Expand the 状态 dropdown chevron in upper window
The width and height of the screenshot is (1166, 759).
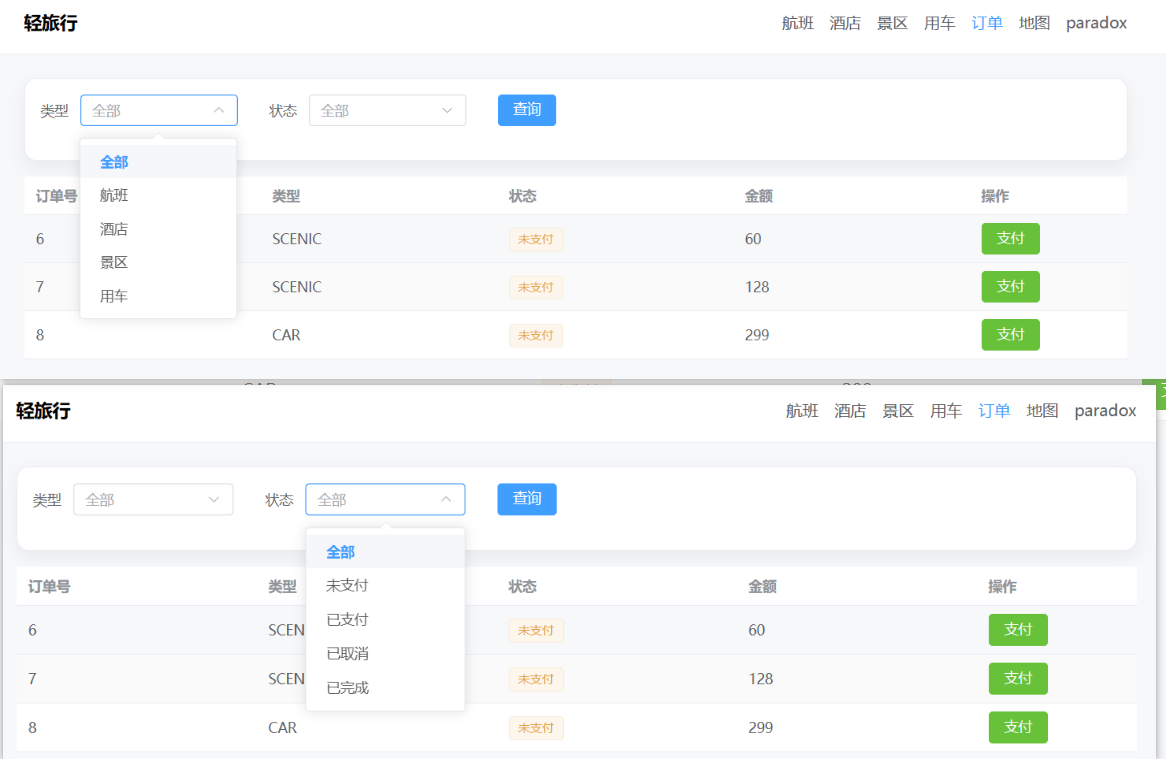(x=447, y=111)
